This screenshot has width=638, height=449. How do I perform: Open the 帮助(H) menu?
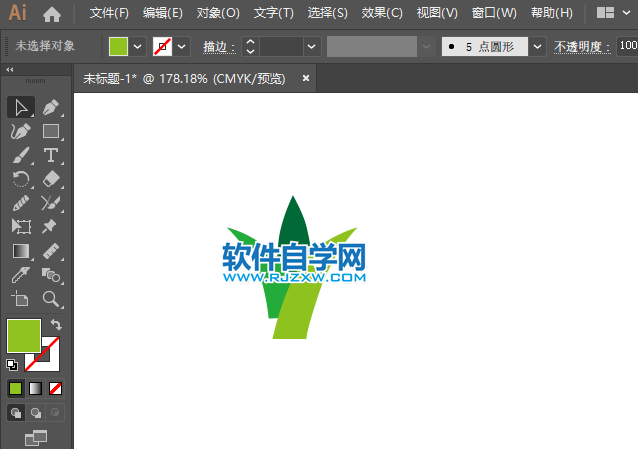[552, 13]
